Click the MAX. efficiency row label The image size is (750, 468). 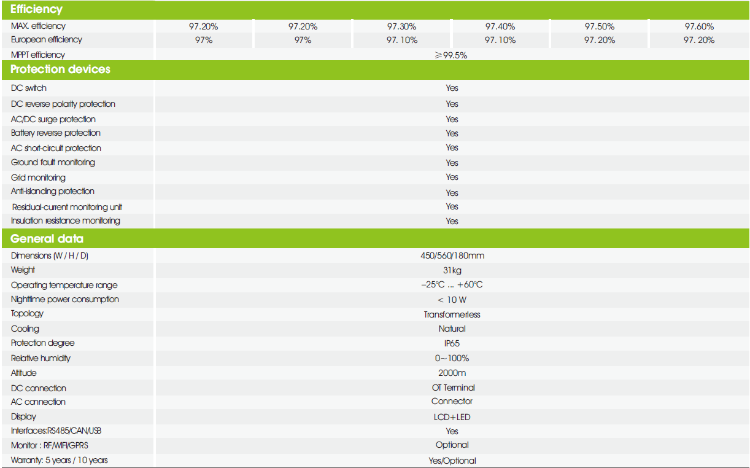tap(39, 25)
